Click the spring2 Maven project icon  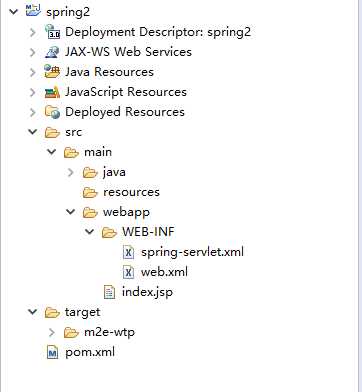(x=33, y=11)
